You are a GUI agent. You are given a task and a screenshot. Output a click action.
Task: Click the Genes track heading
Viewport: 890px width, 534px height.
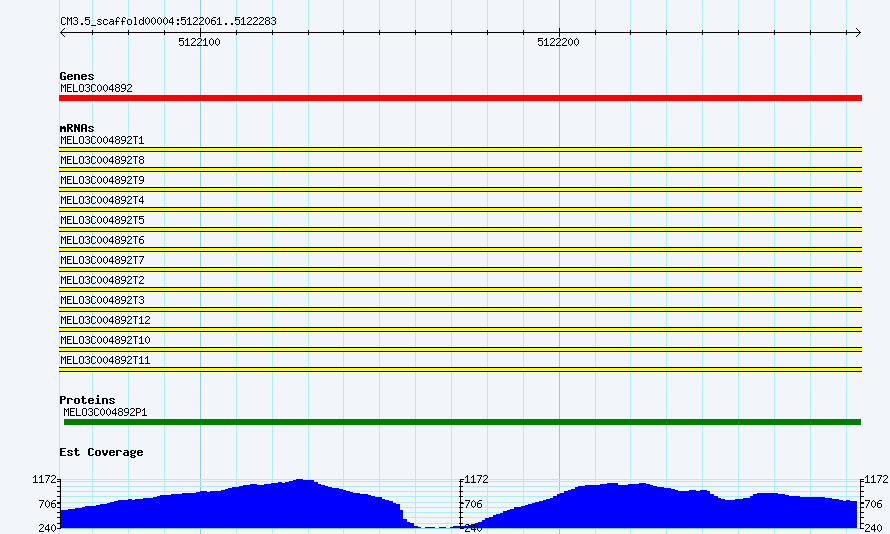(77, 76)
